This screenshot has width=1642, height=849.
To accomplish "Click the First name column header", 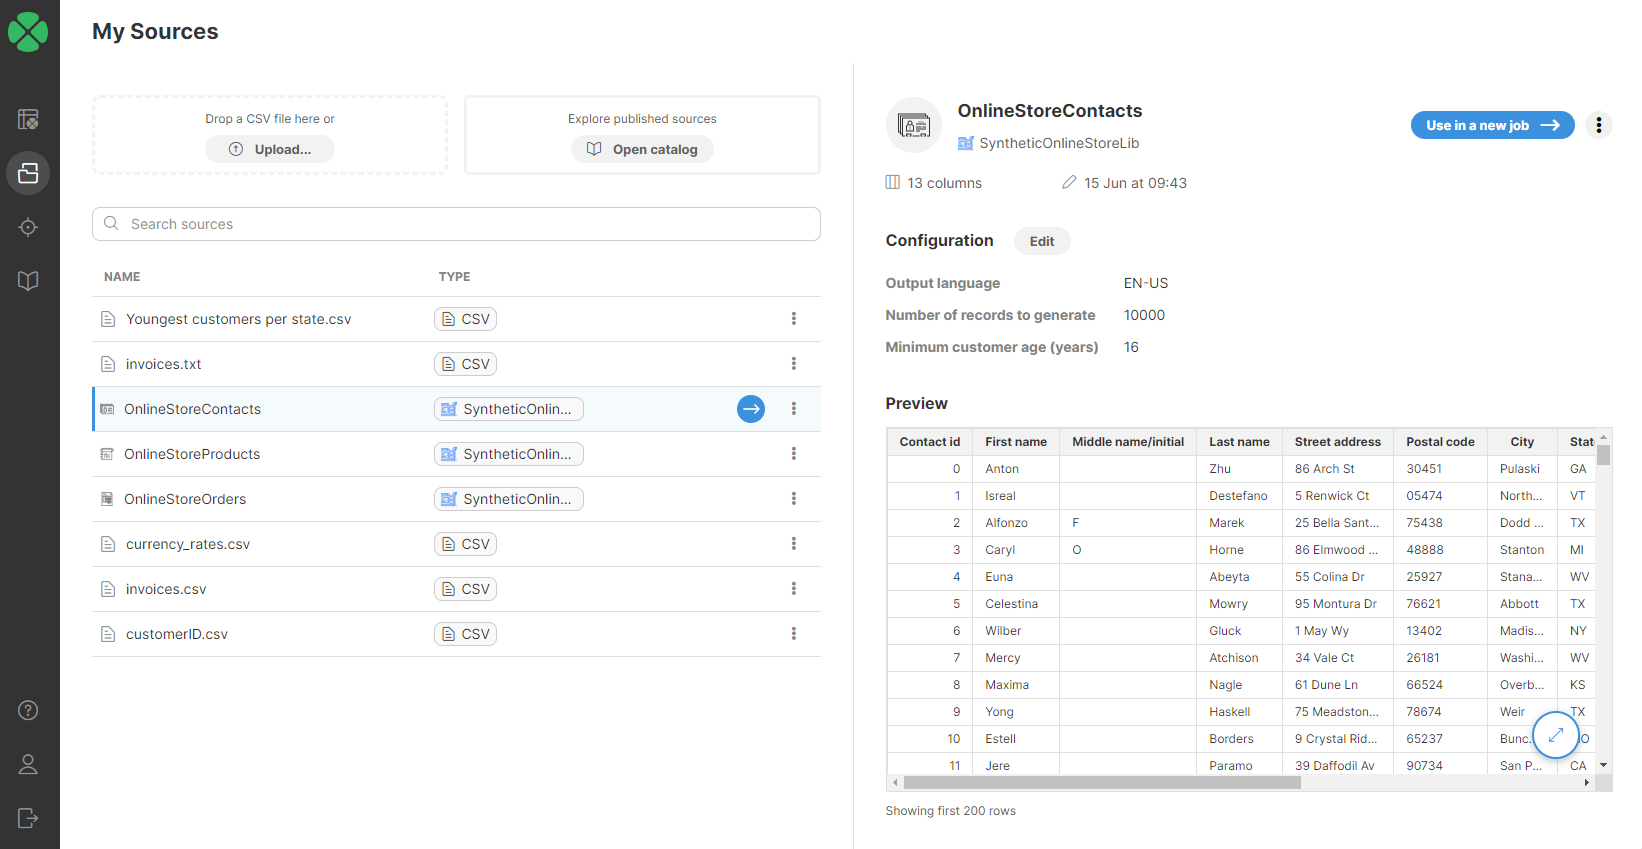I will pos(1016,442).
